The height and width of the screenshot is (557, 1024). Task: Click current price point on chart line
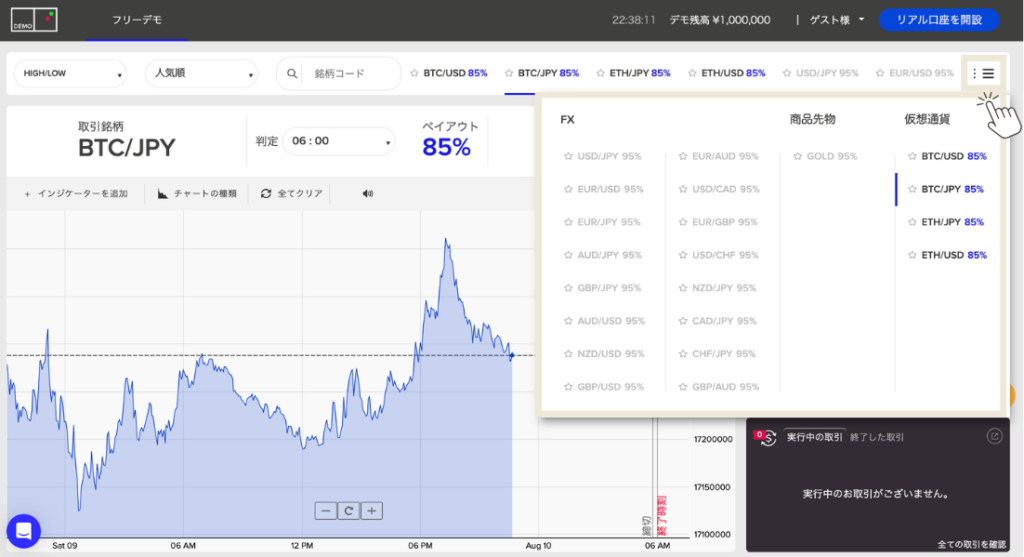pos(512,355)
